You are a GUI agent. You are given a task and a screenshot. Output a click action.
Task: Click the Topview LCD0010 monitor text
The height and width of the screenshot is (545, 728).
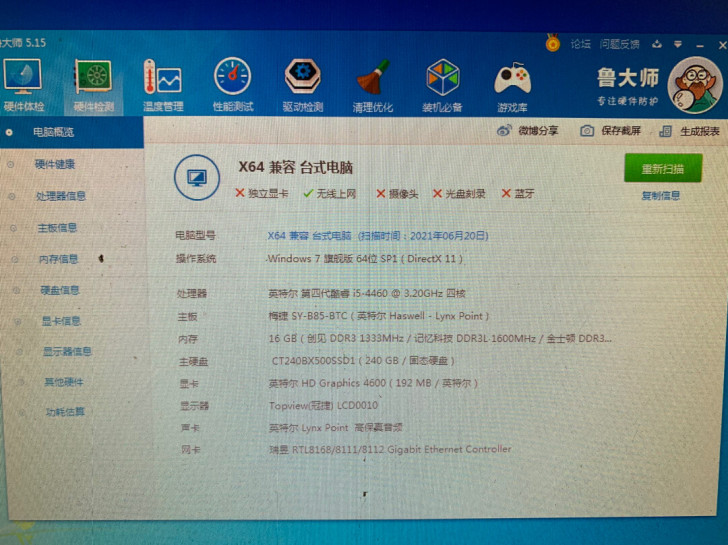tap(323, 405)
